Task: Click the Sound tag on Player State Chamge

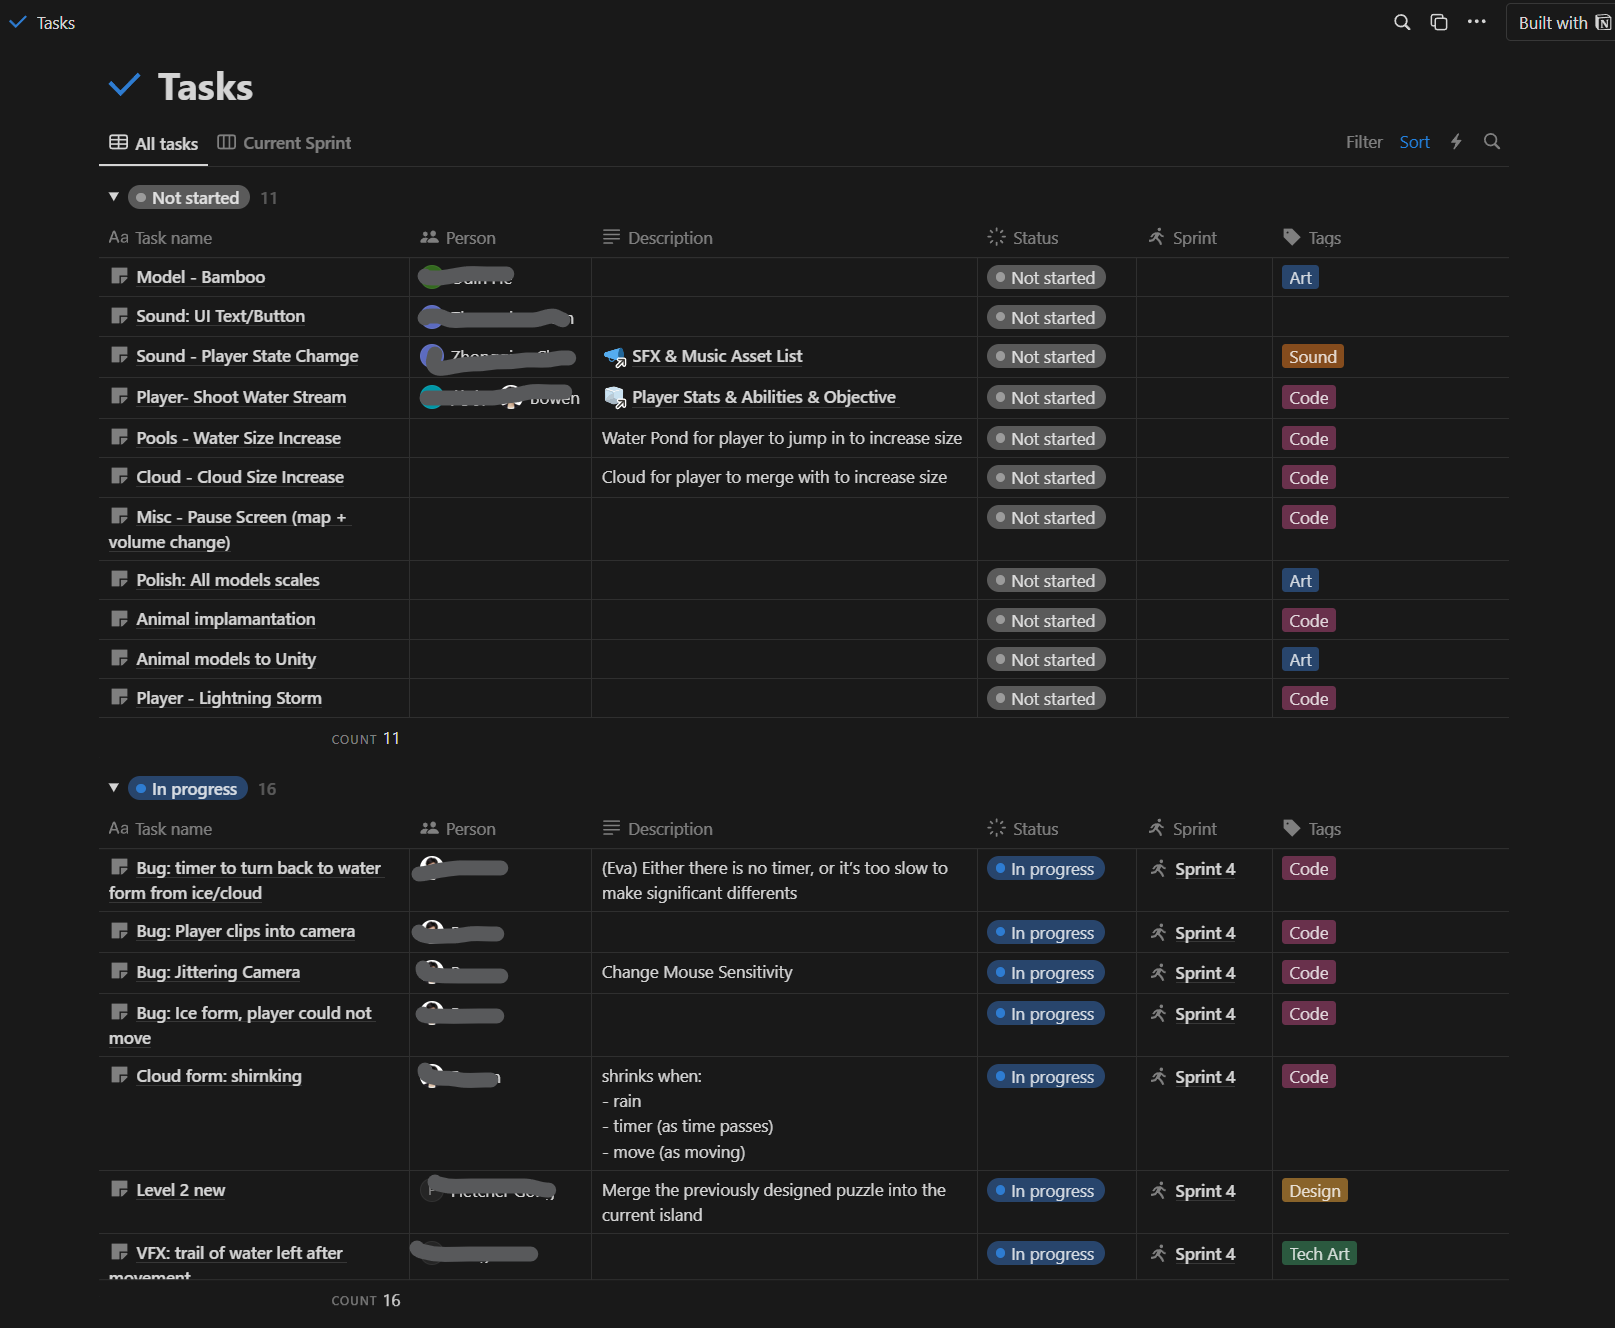Action: pos(1312,357)
